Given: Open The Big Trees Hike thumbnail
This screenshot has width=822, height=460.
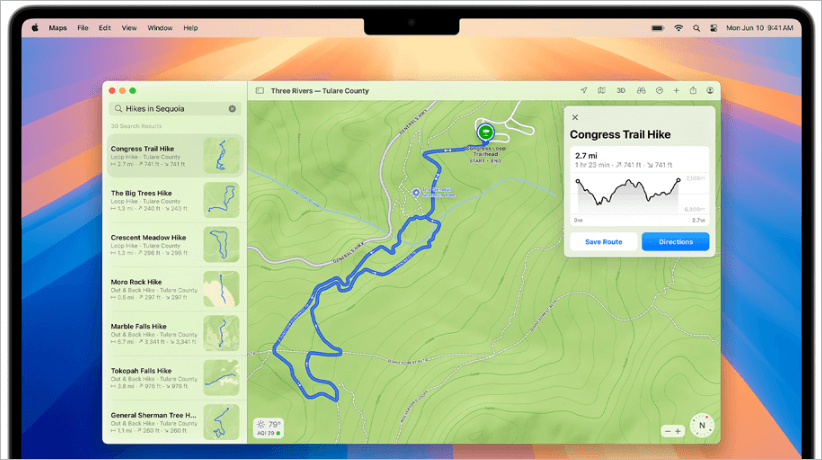Looking at the screenshot, I should [221, 200].
